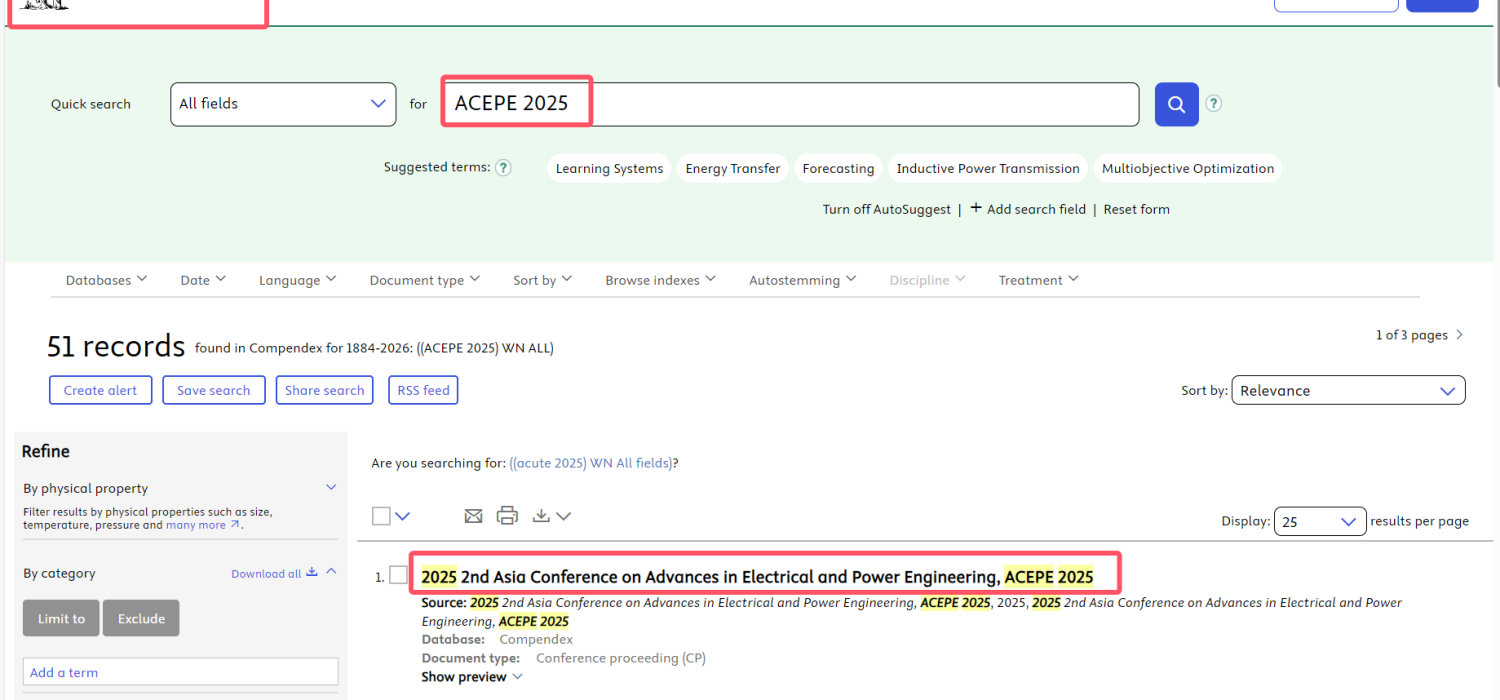Select Forecasting suggested term
Viewport: 1500px width, 700px height.
[x=838, y=168]
